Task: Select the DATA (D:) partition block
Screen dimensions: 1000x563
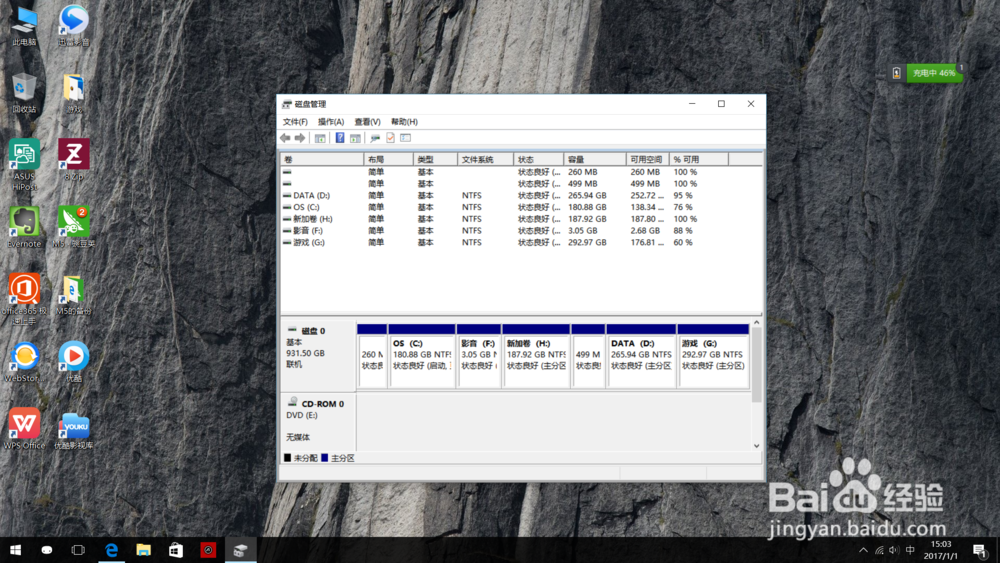Action: (x=641, y=355)
